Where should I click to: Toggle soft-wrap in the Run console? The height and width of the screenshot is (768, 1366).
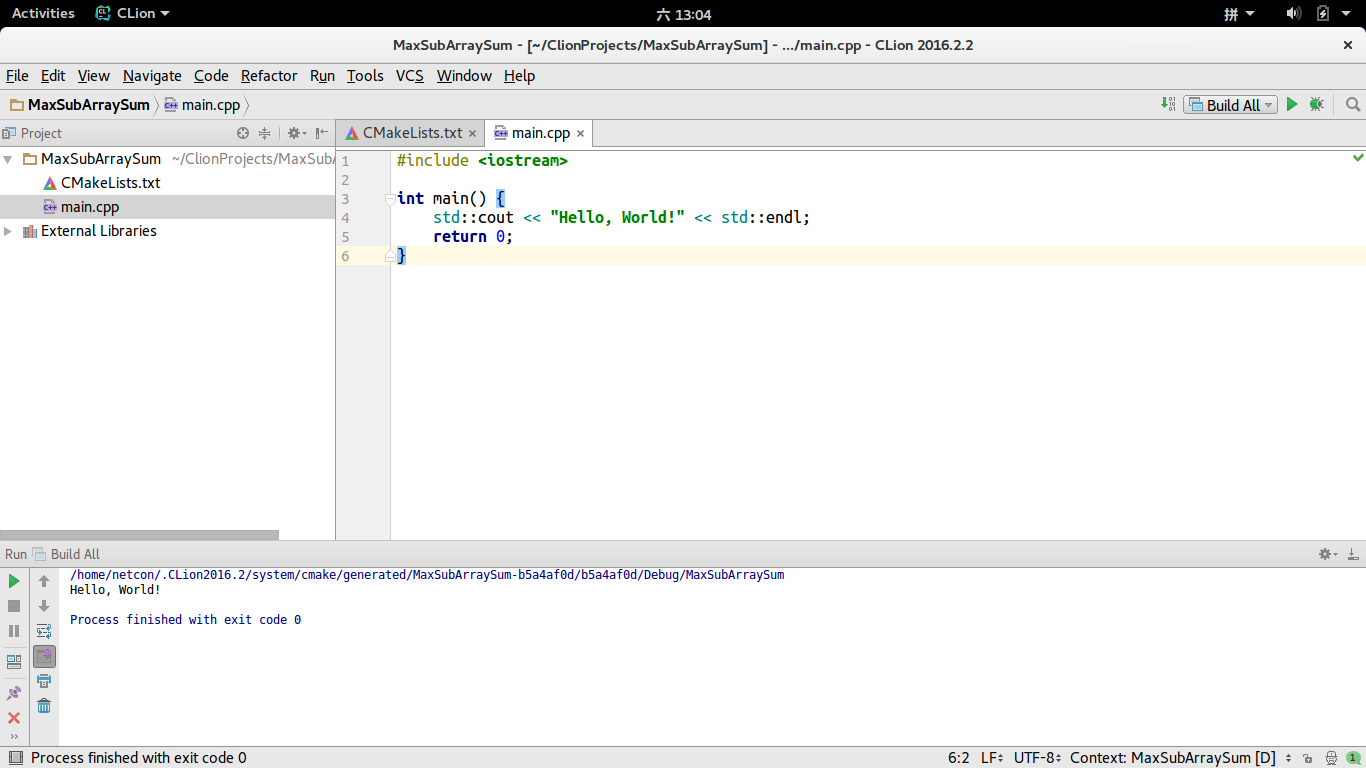pyautogui.click(x=44, y=631)
